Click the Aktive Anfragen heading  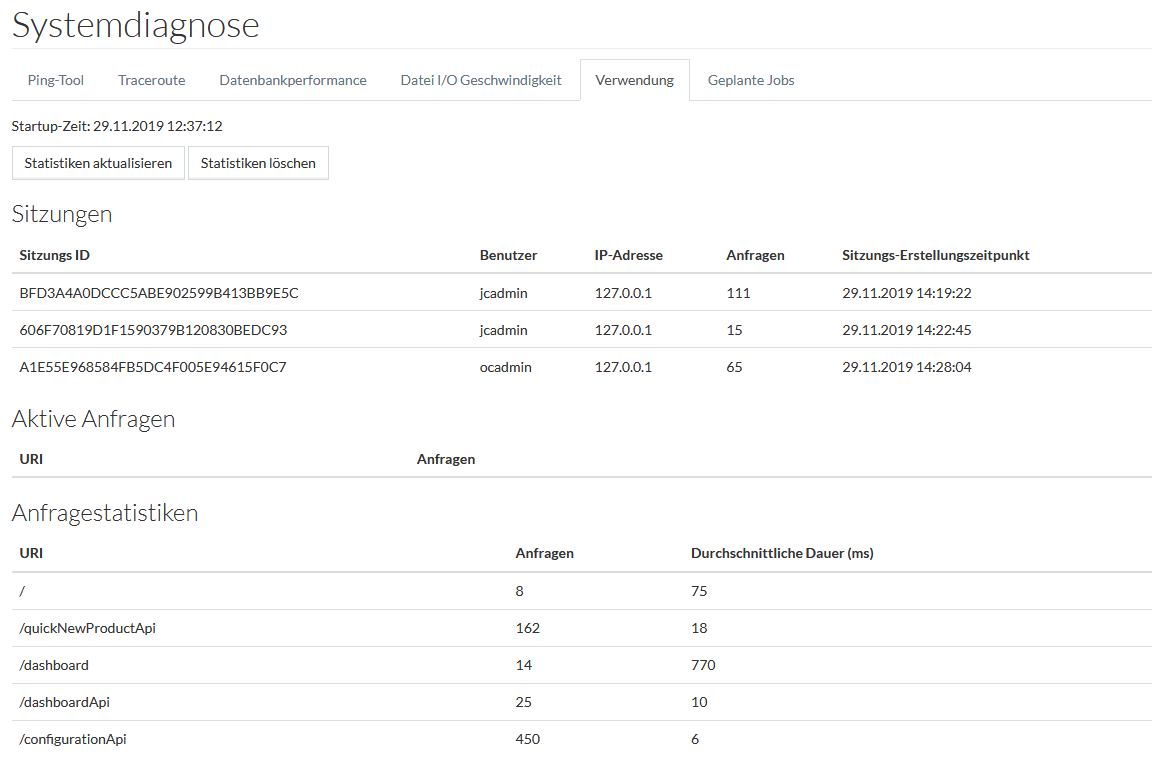[x=93, y=418]
